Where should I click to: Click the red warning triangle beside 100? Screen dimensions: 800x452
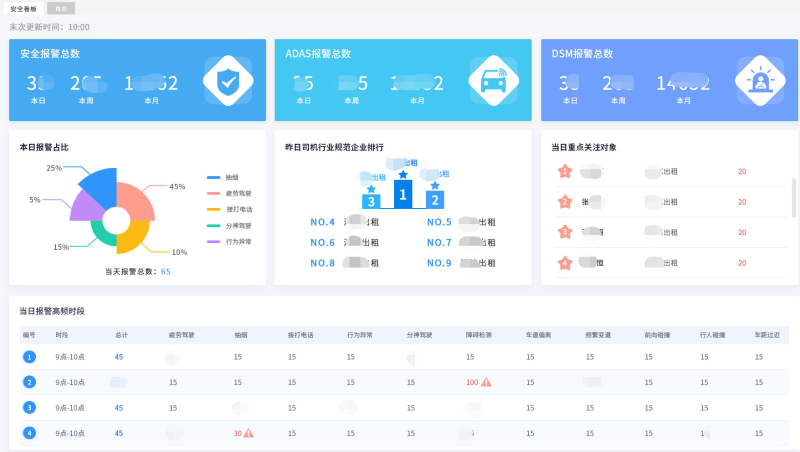coord(486,382)
